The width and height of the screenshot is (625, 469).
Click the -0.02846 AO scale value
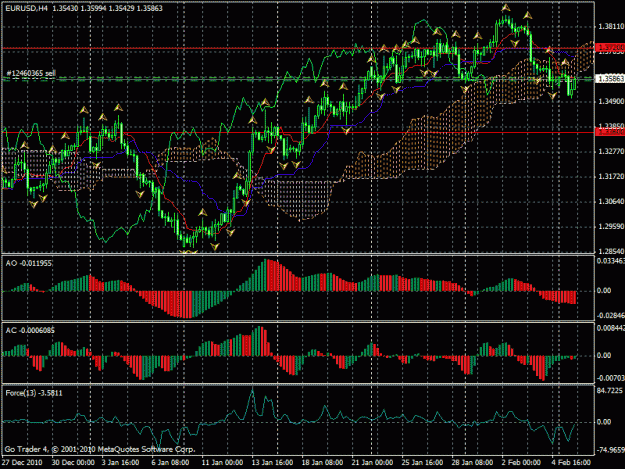[x=610, y=316]
